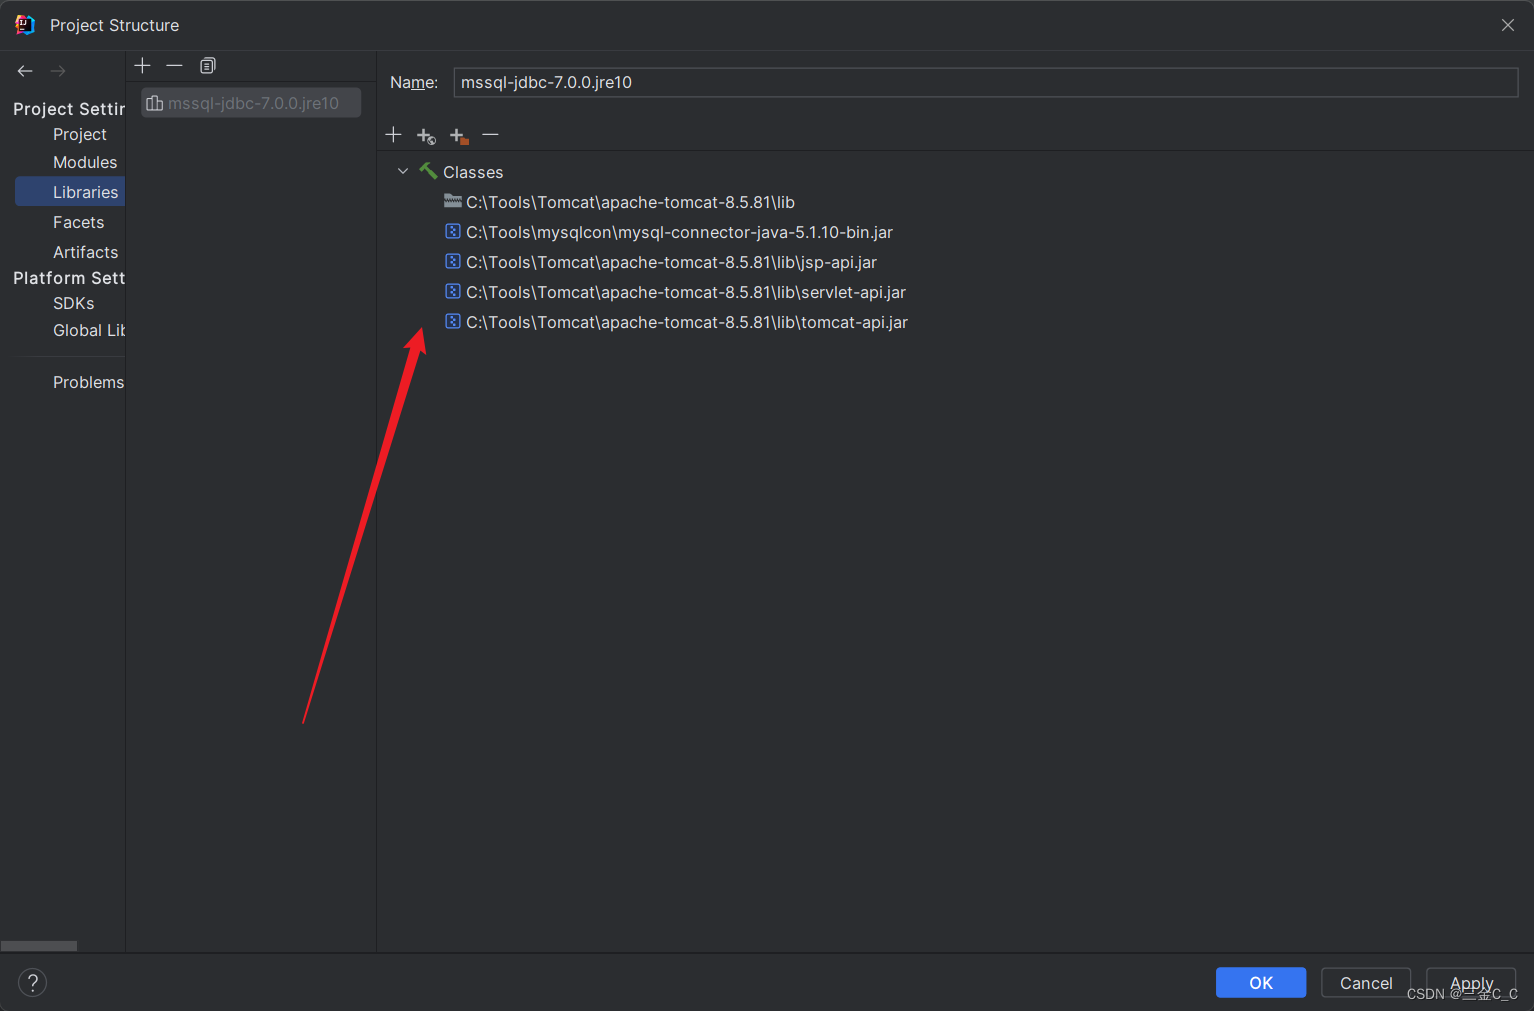1534x1011 pixels.
Task: Click the jar icon of tomcat-api.jar
Action: pyautogui.click(x=453, y=321)
